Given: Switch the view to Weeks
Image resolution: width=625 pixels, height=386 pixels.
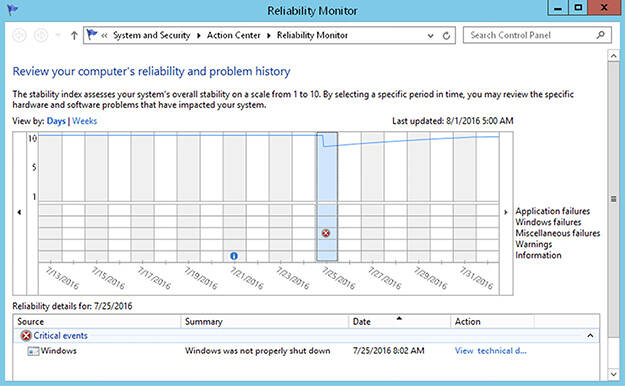Looking at the screenshot, I should pos(85,121).
